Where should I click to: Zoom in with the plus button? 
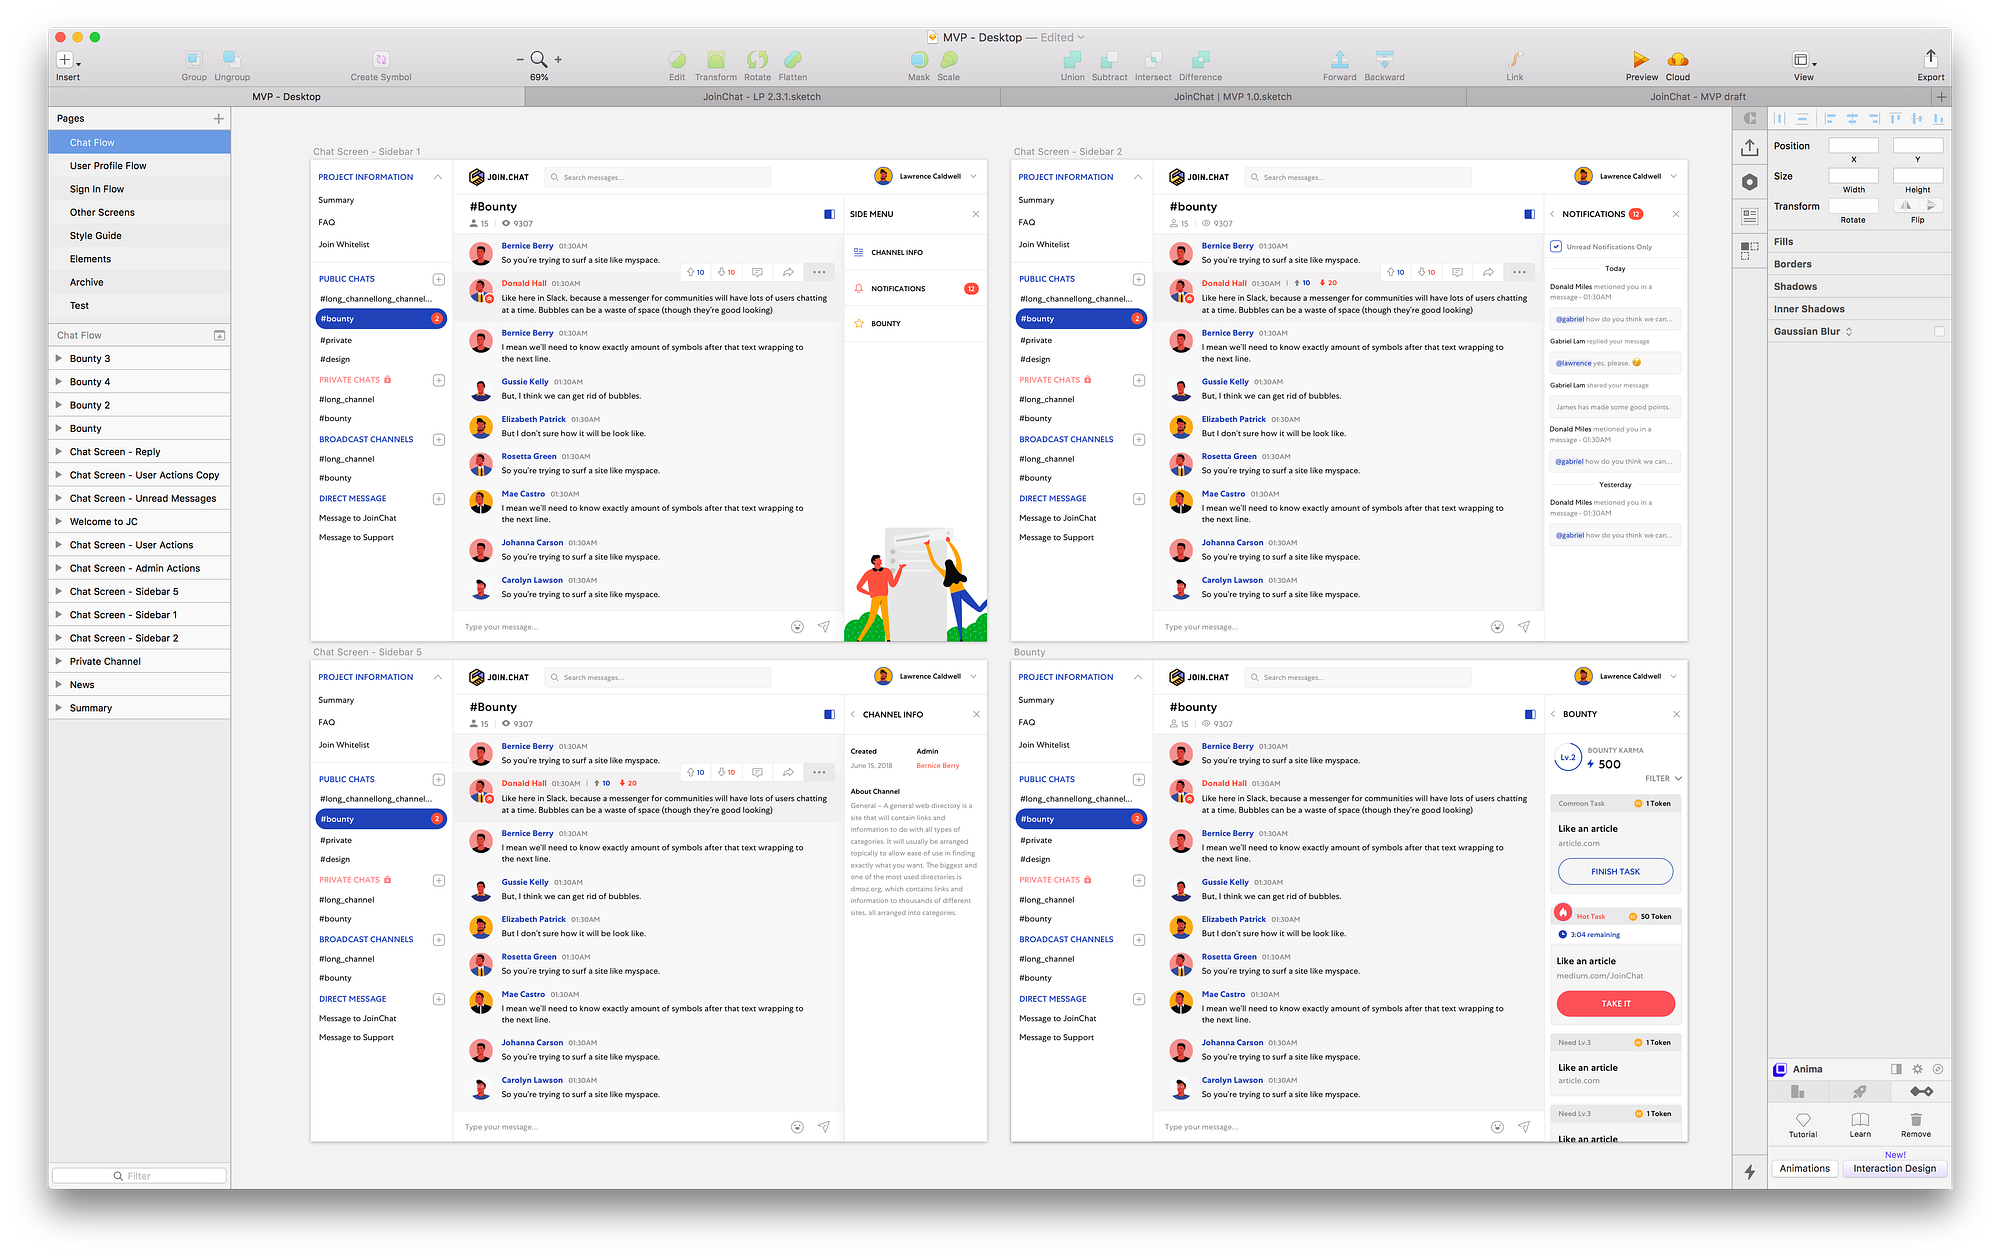pyautogui.click(x=558, y=60)
